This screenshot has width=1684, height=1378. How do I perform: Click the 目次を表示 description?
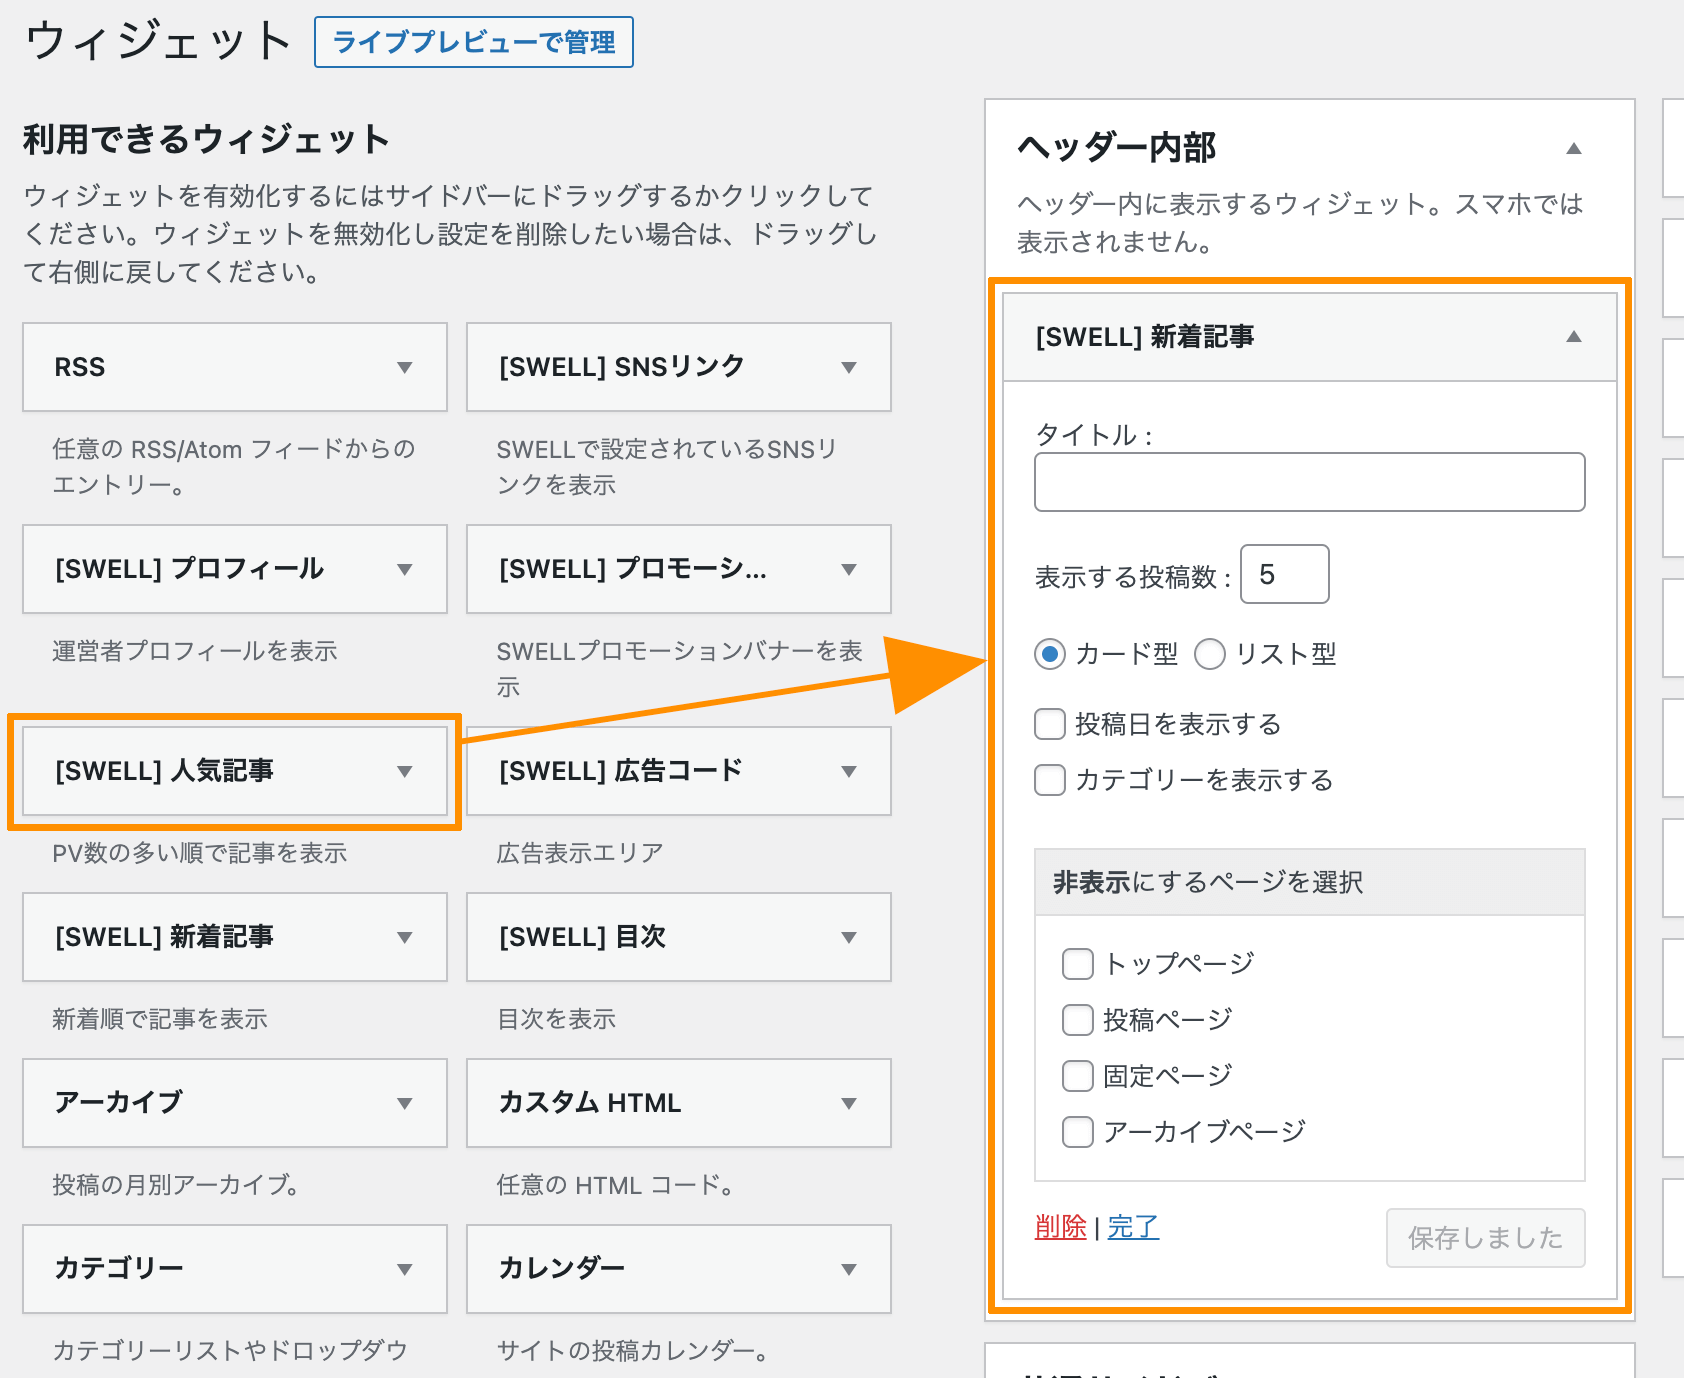(556, 1019)
